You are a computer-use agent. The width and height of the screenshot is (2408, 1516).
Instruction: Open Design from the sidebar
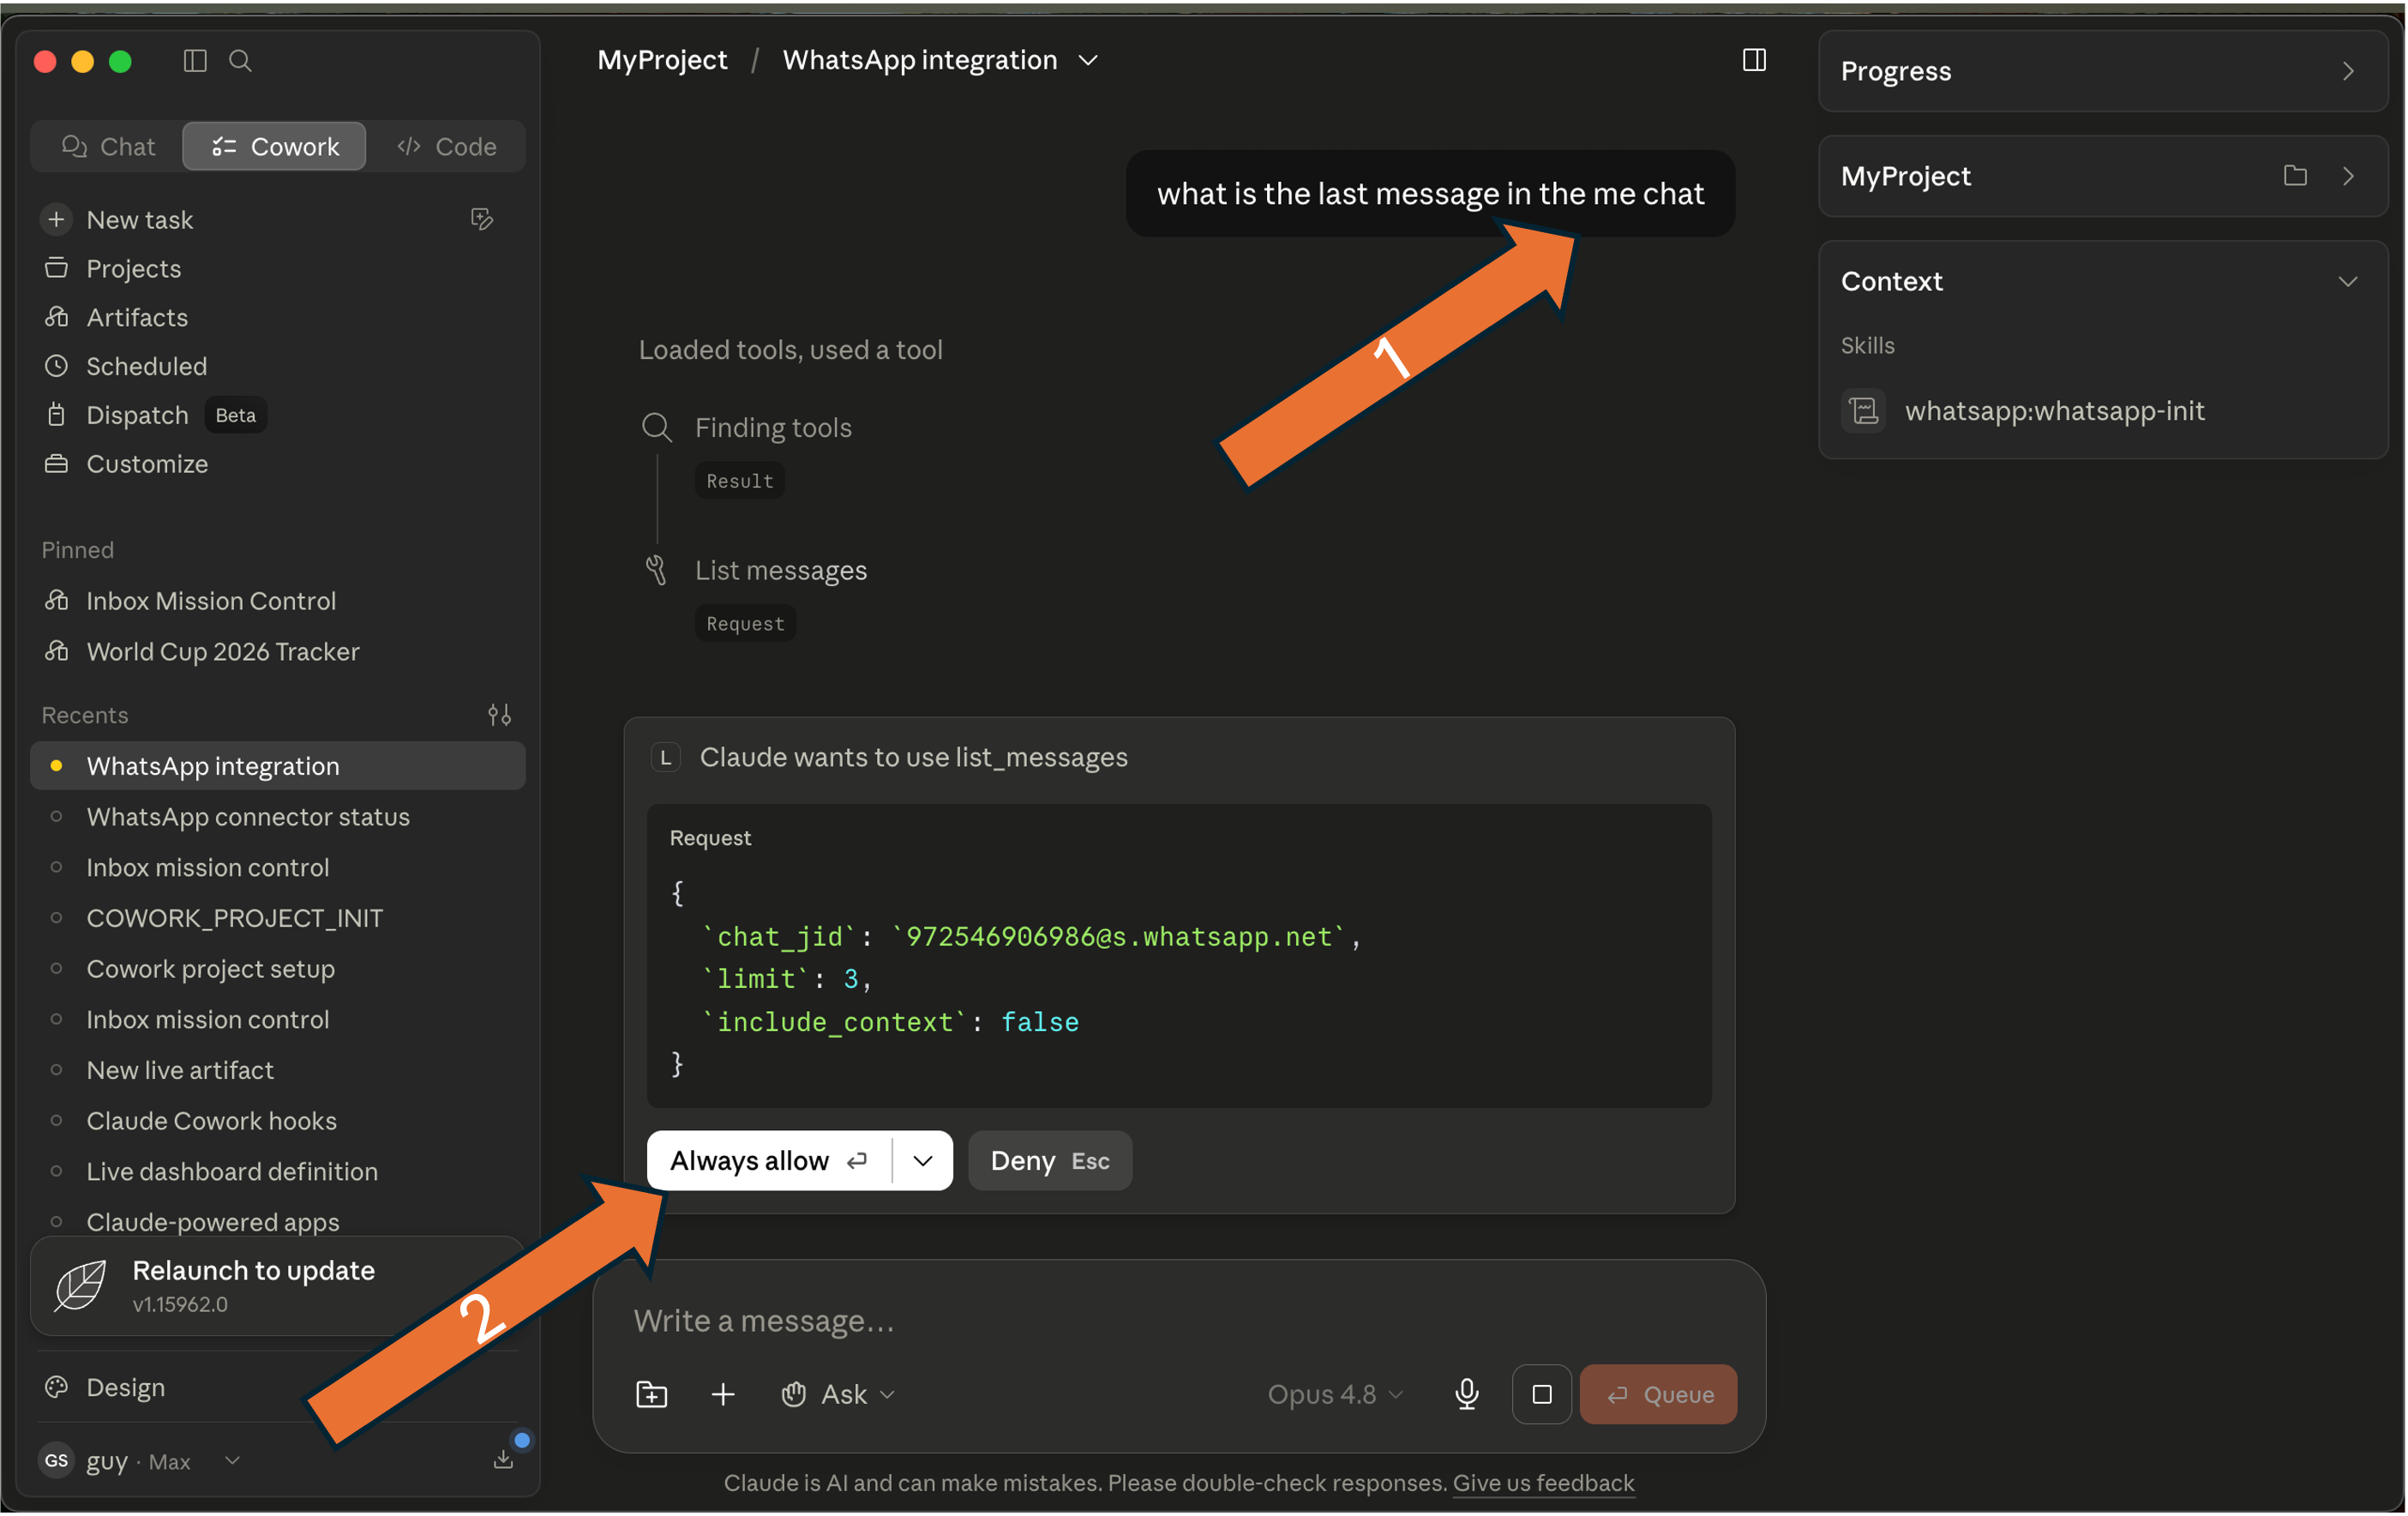point(126,1387)
